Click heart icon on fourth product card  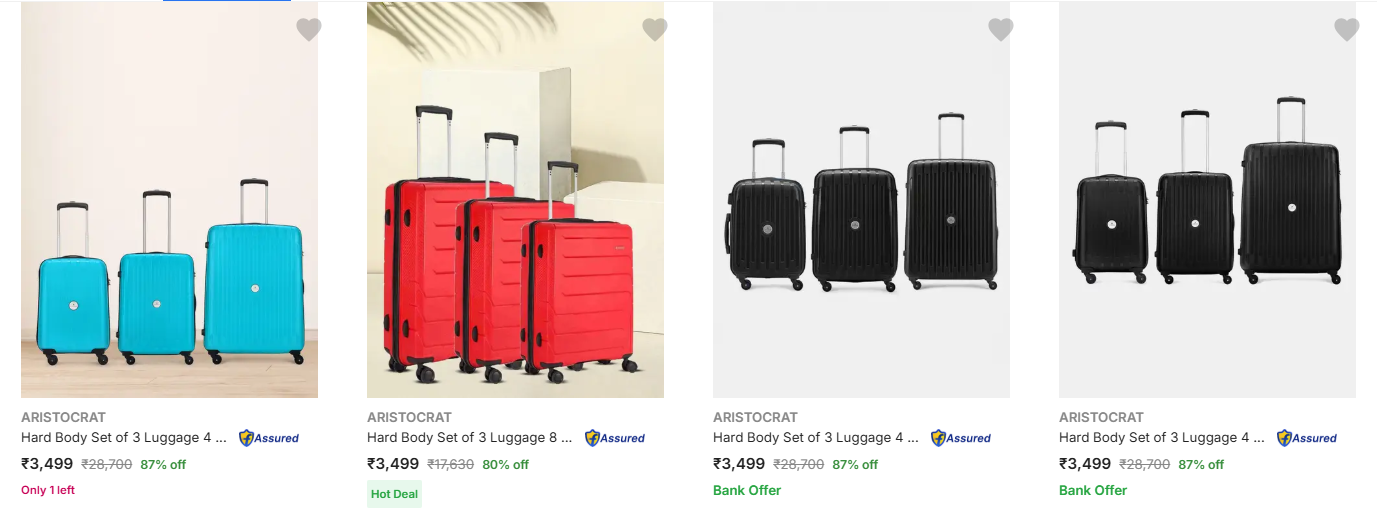pos(1347,30)
